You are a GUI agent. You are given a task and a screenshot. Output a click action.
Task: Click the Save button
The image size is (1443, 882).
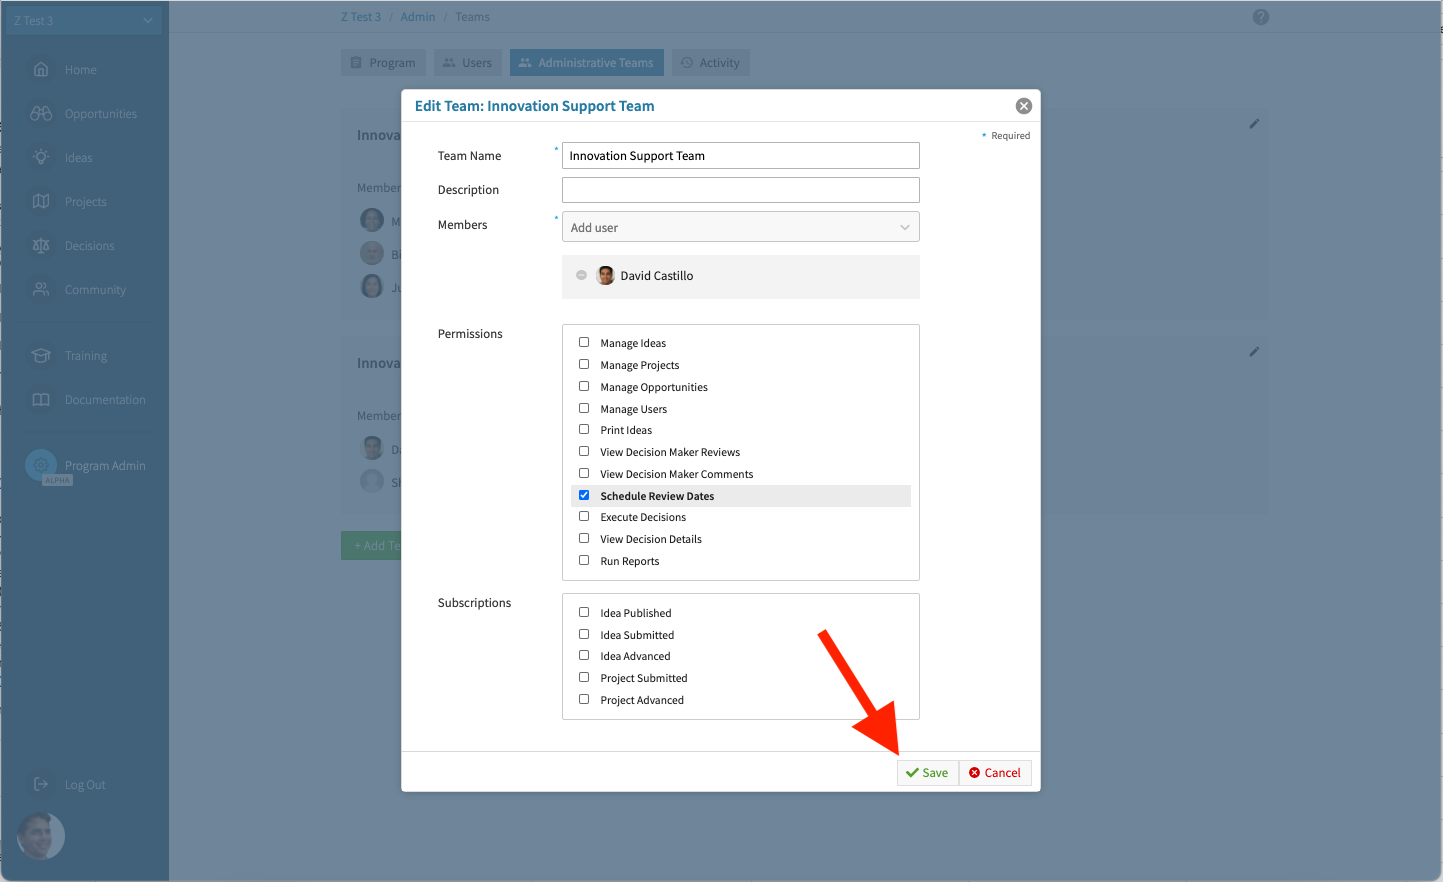(x=928, y=773)
